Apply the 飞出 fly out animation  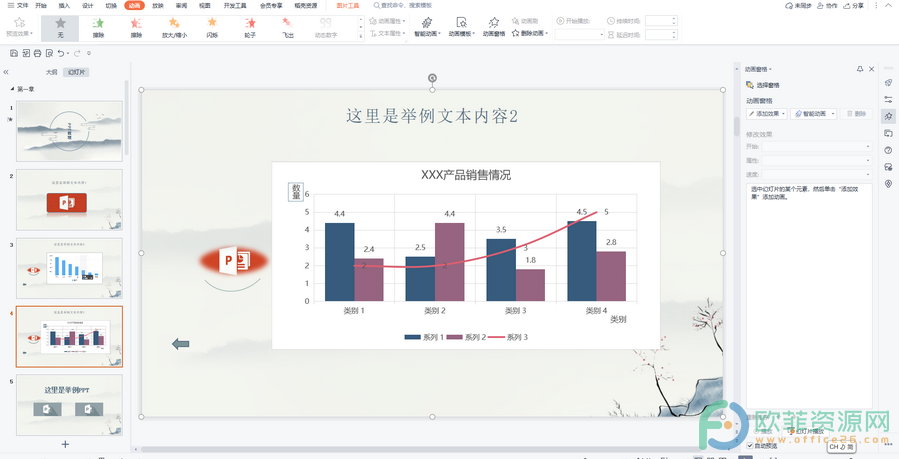(x=288, y=28)
